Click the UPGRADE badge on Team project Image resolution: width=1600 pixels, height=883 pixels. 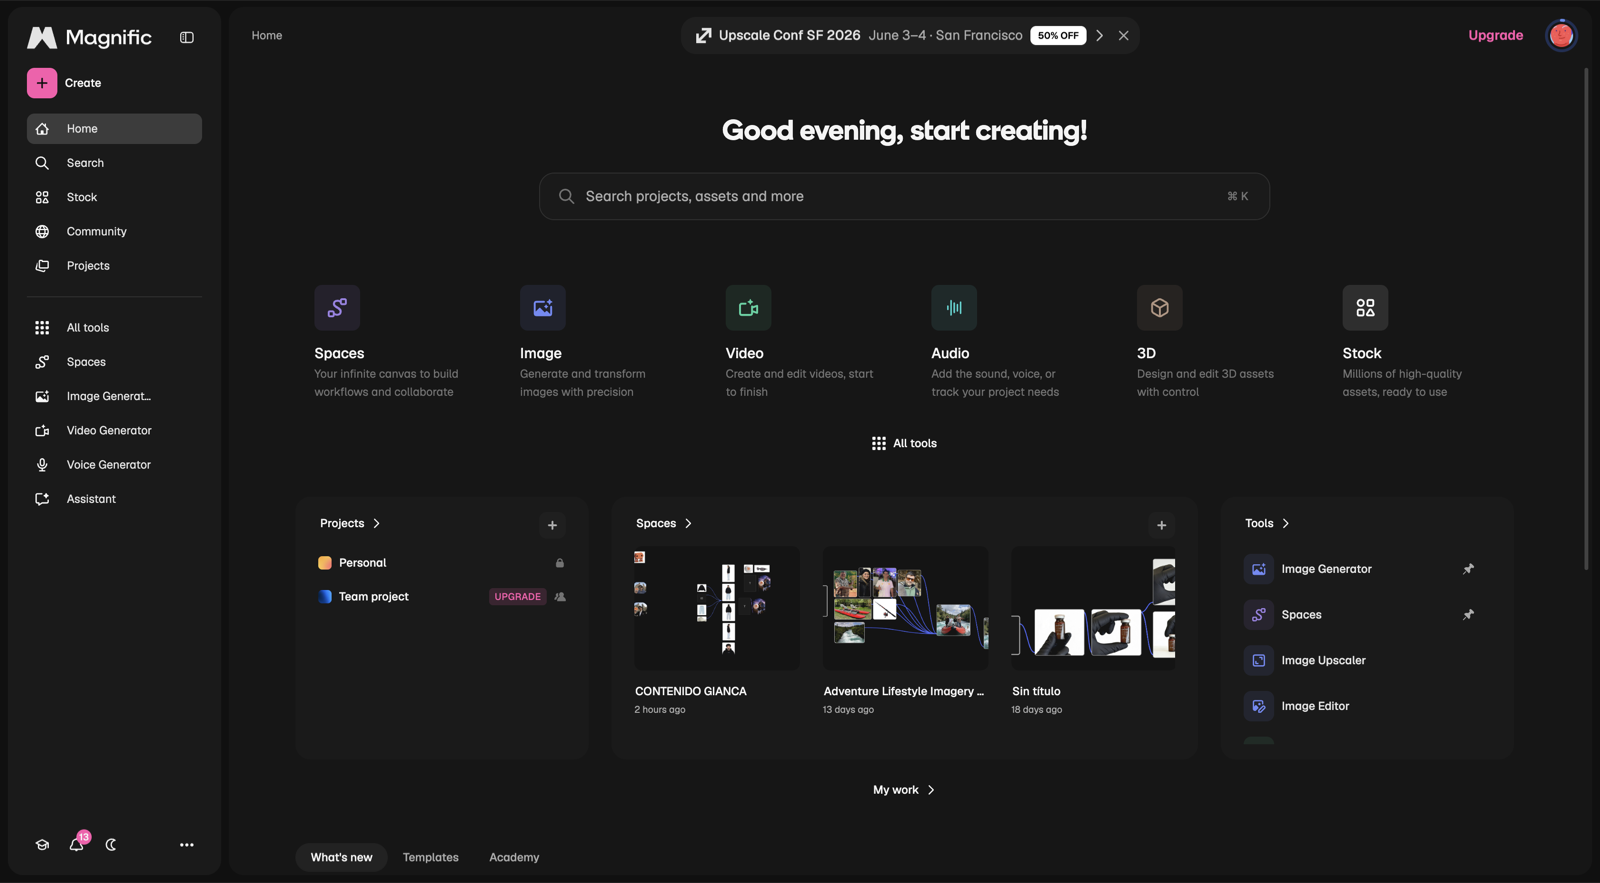pos(518,597)
